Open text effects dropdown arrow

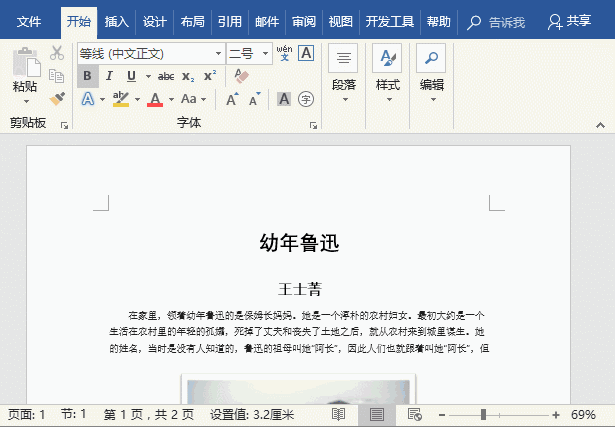pos(102,99)
